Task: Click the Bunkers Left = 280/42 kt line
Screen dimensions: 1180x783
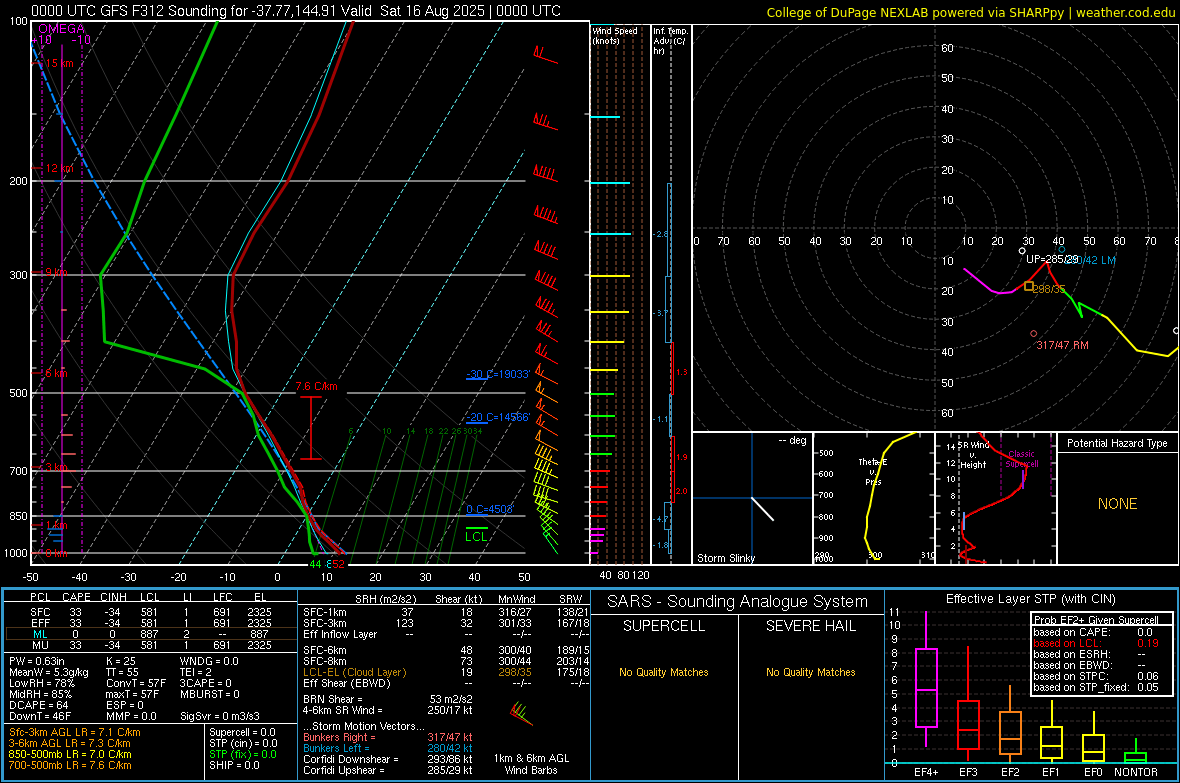Action: pyautogui.click(x=388, y=748)
